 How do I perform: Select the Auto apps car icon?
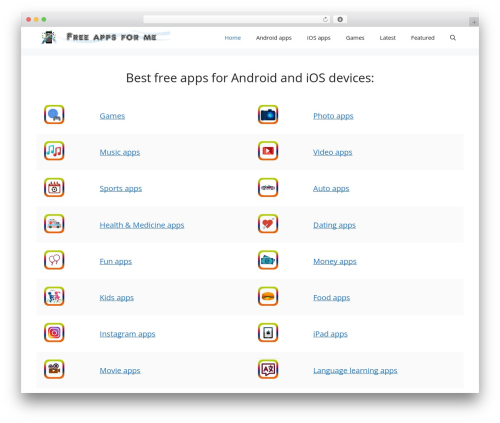point(268,187)
